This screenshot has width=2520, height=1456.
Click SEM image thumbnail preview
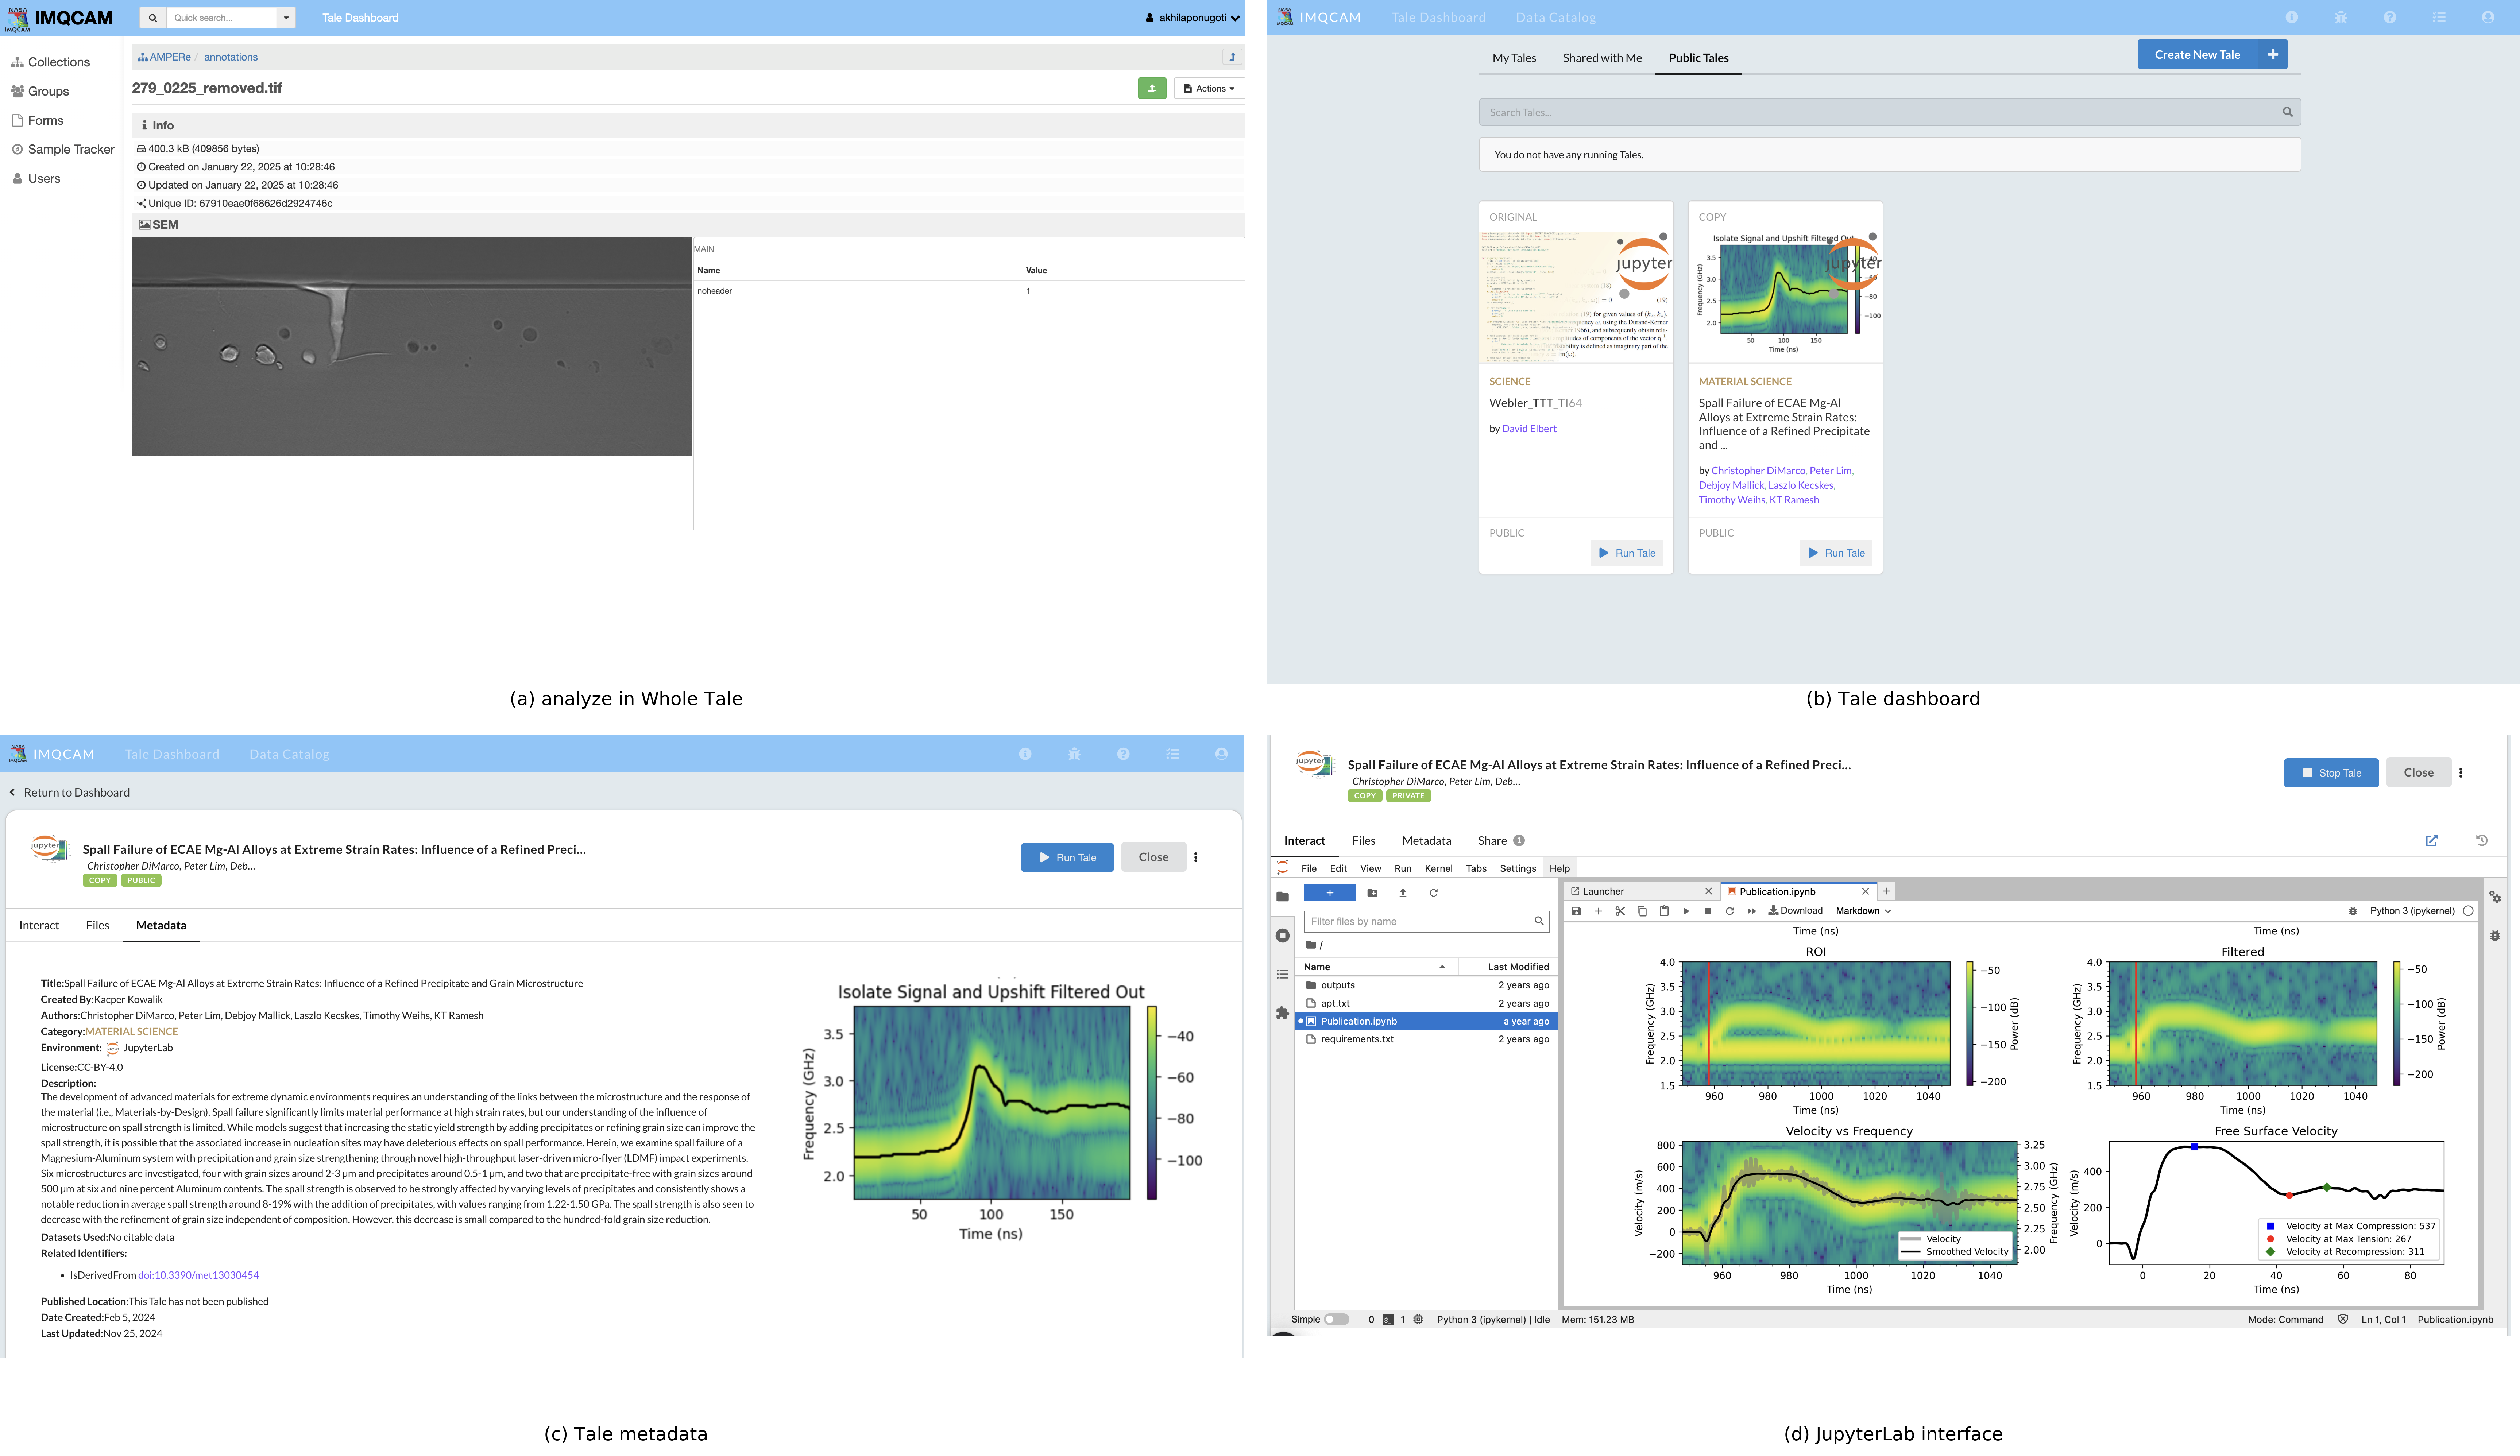(x=412, y=346)
